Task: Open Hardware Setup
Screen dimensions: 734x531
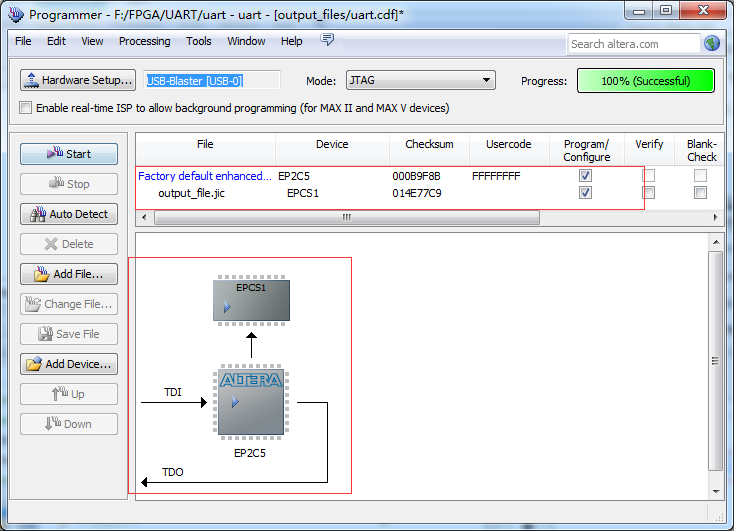Action: (78, 80)
